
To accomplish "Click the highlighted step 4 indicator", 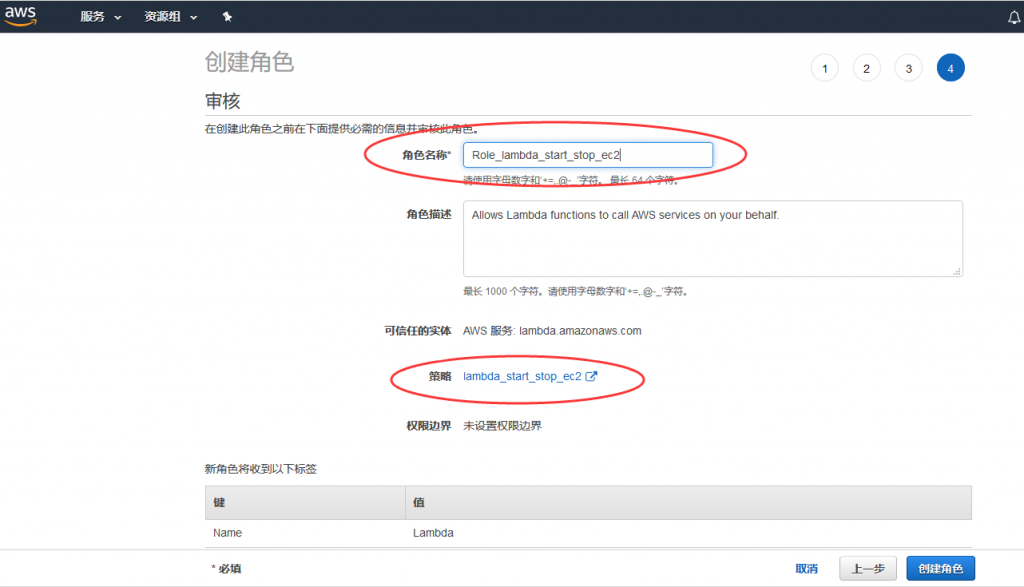I will click(x=950, y=69).
